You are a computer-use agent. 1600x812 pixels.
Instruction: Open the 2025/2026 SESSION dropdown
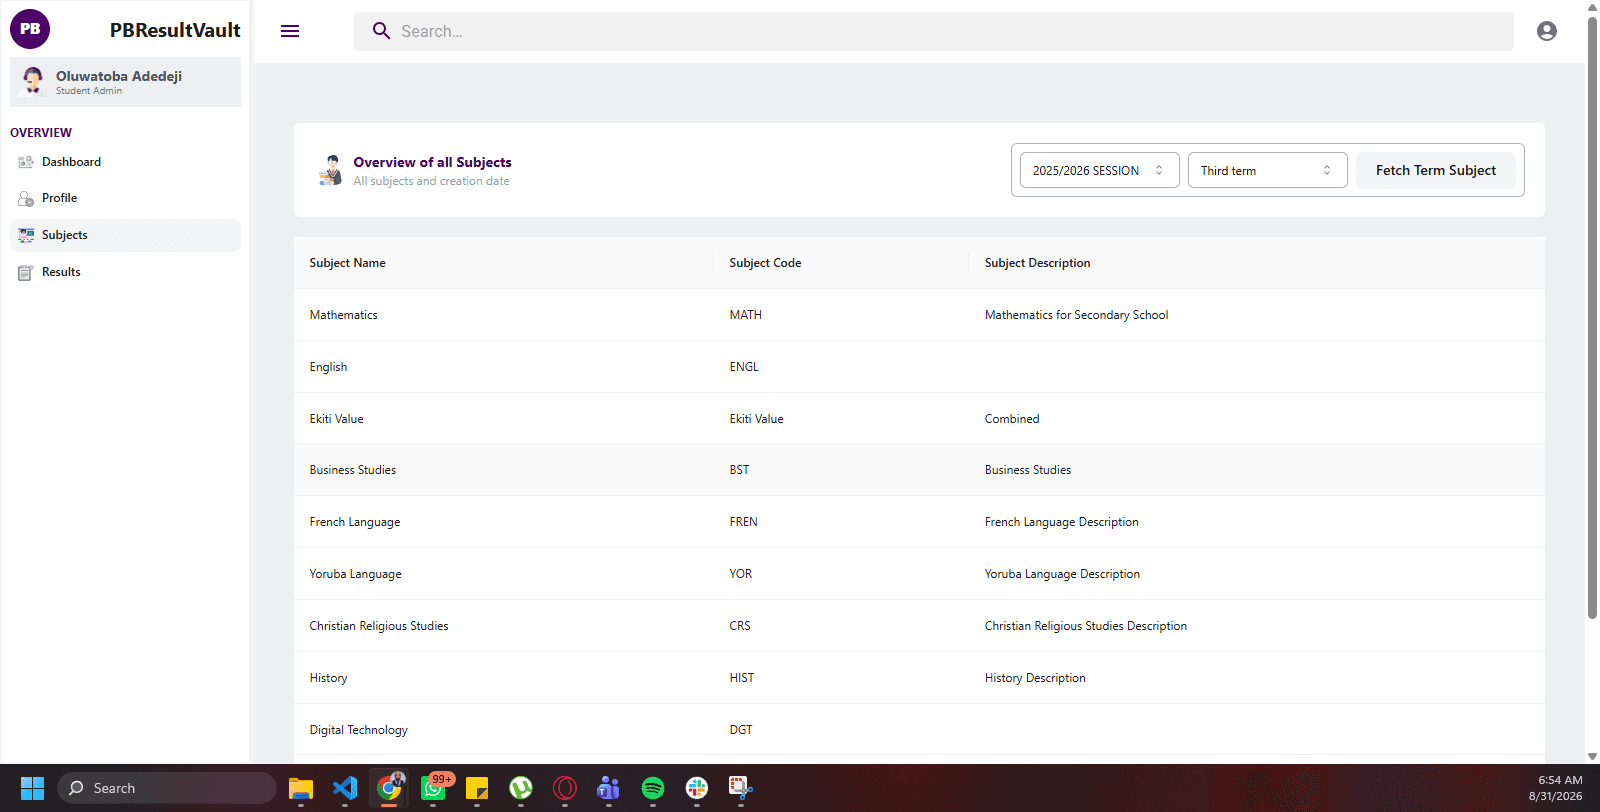[x=1099, y=170]
